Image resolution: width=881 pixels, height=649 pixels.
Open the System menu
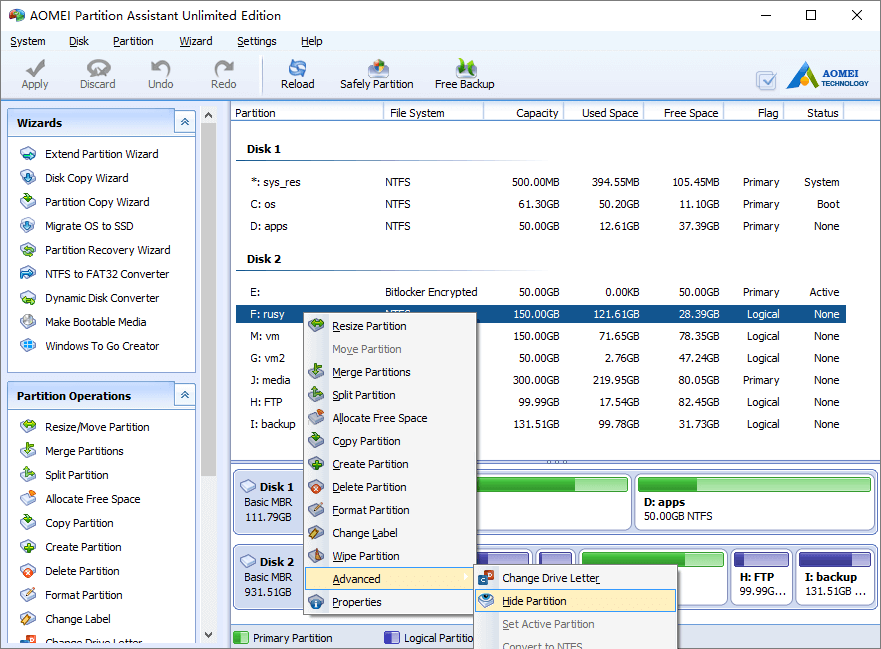(x=28, y=41)
